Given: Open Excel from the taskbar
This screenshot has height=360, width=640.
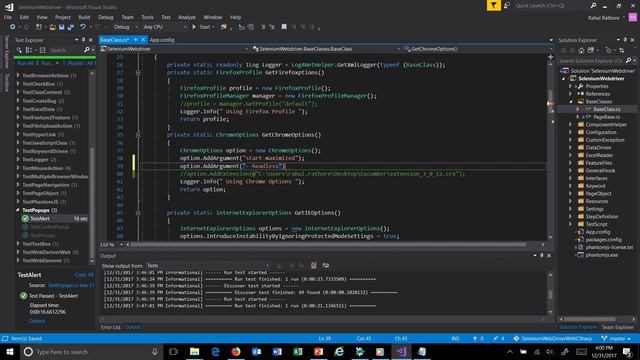Looking at the screenshot, I should click(298, 351).
